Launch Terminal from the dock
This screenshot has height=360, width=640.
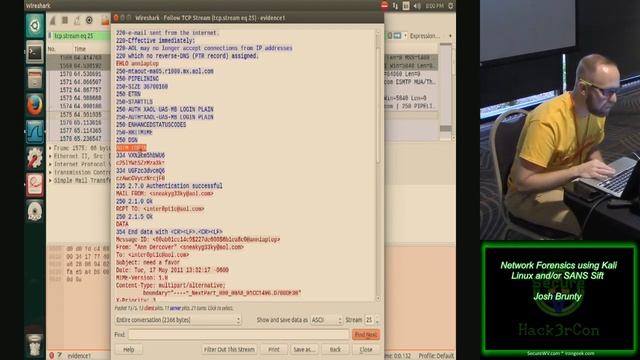35,52
